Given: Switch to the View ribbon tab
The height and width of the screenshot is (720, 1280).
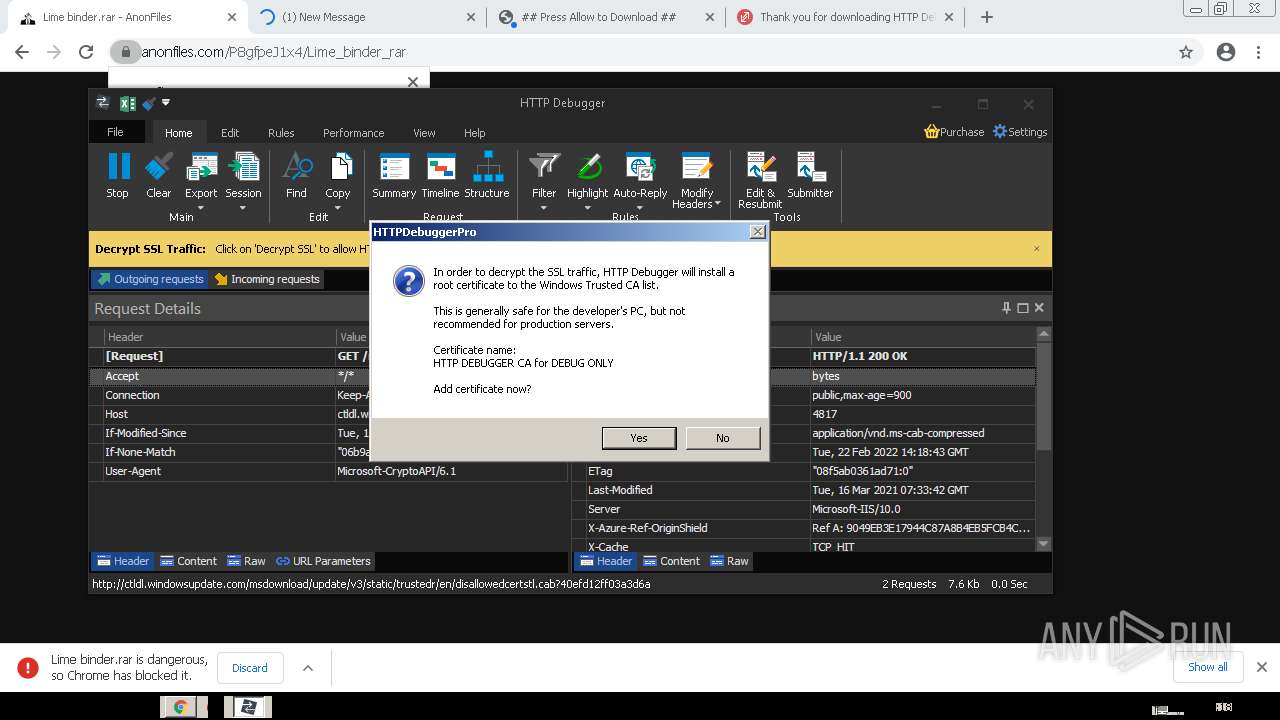Looking at the screenshot, I should (x=424, y=133).
